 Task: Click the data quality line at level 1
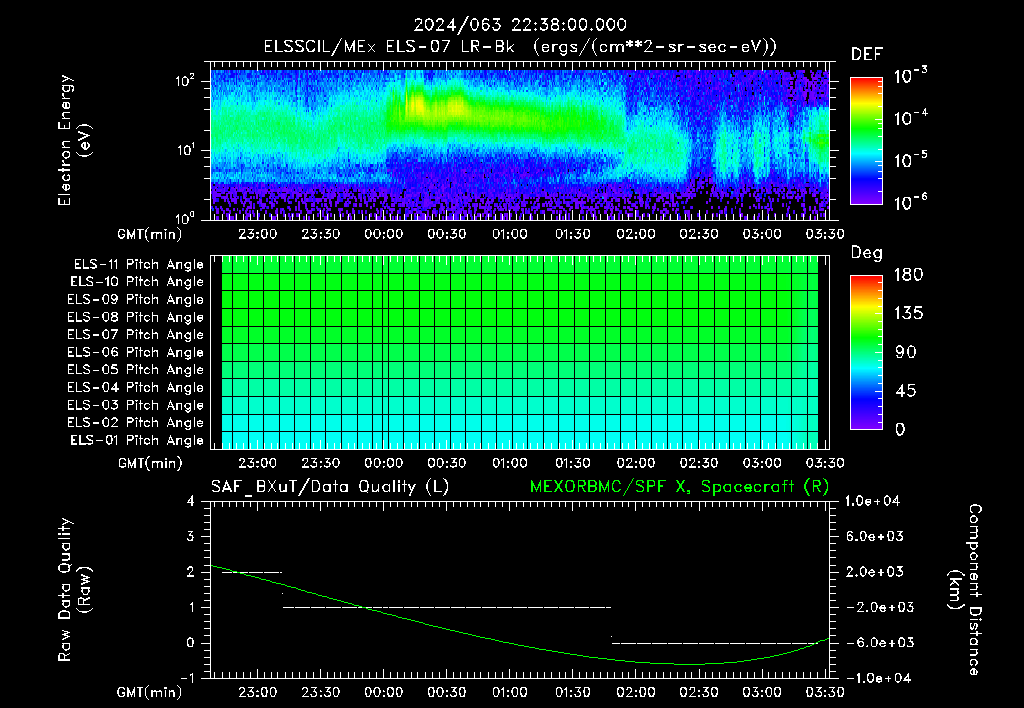pyautogui.click(x=447, y=607)
